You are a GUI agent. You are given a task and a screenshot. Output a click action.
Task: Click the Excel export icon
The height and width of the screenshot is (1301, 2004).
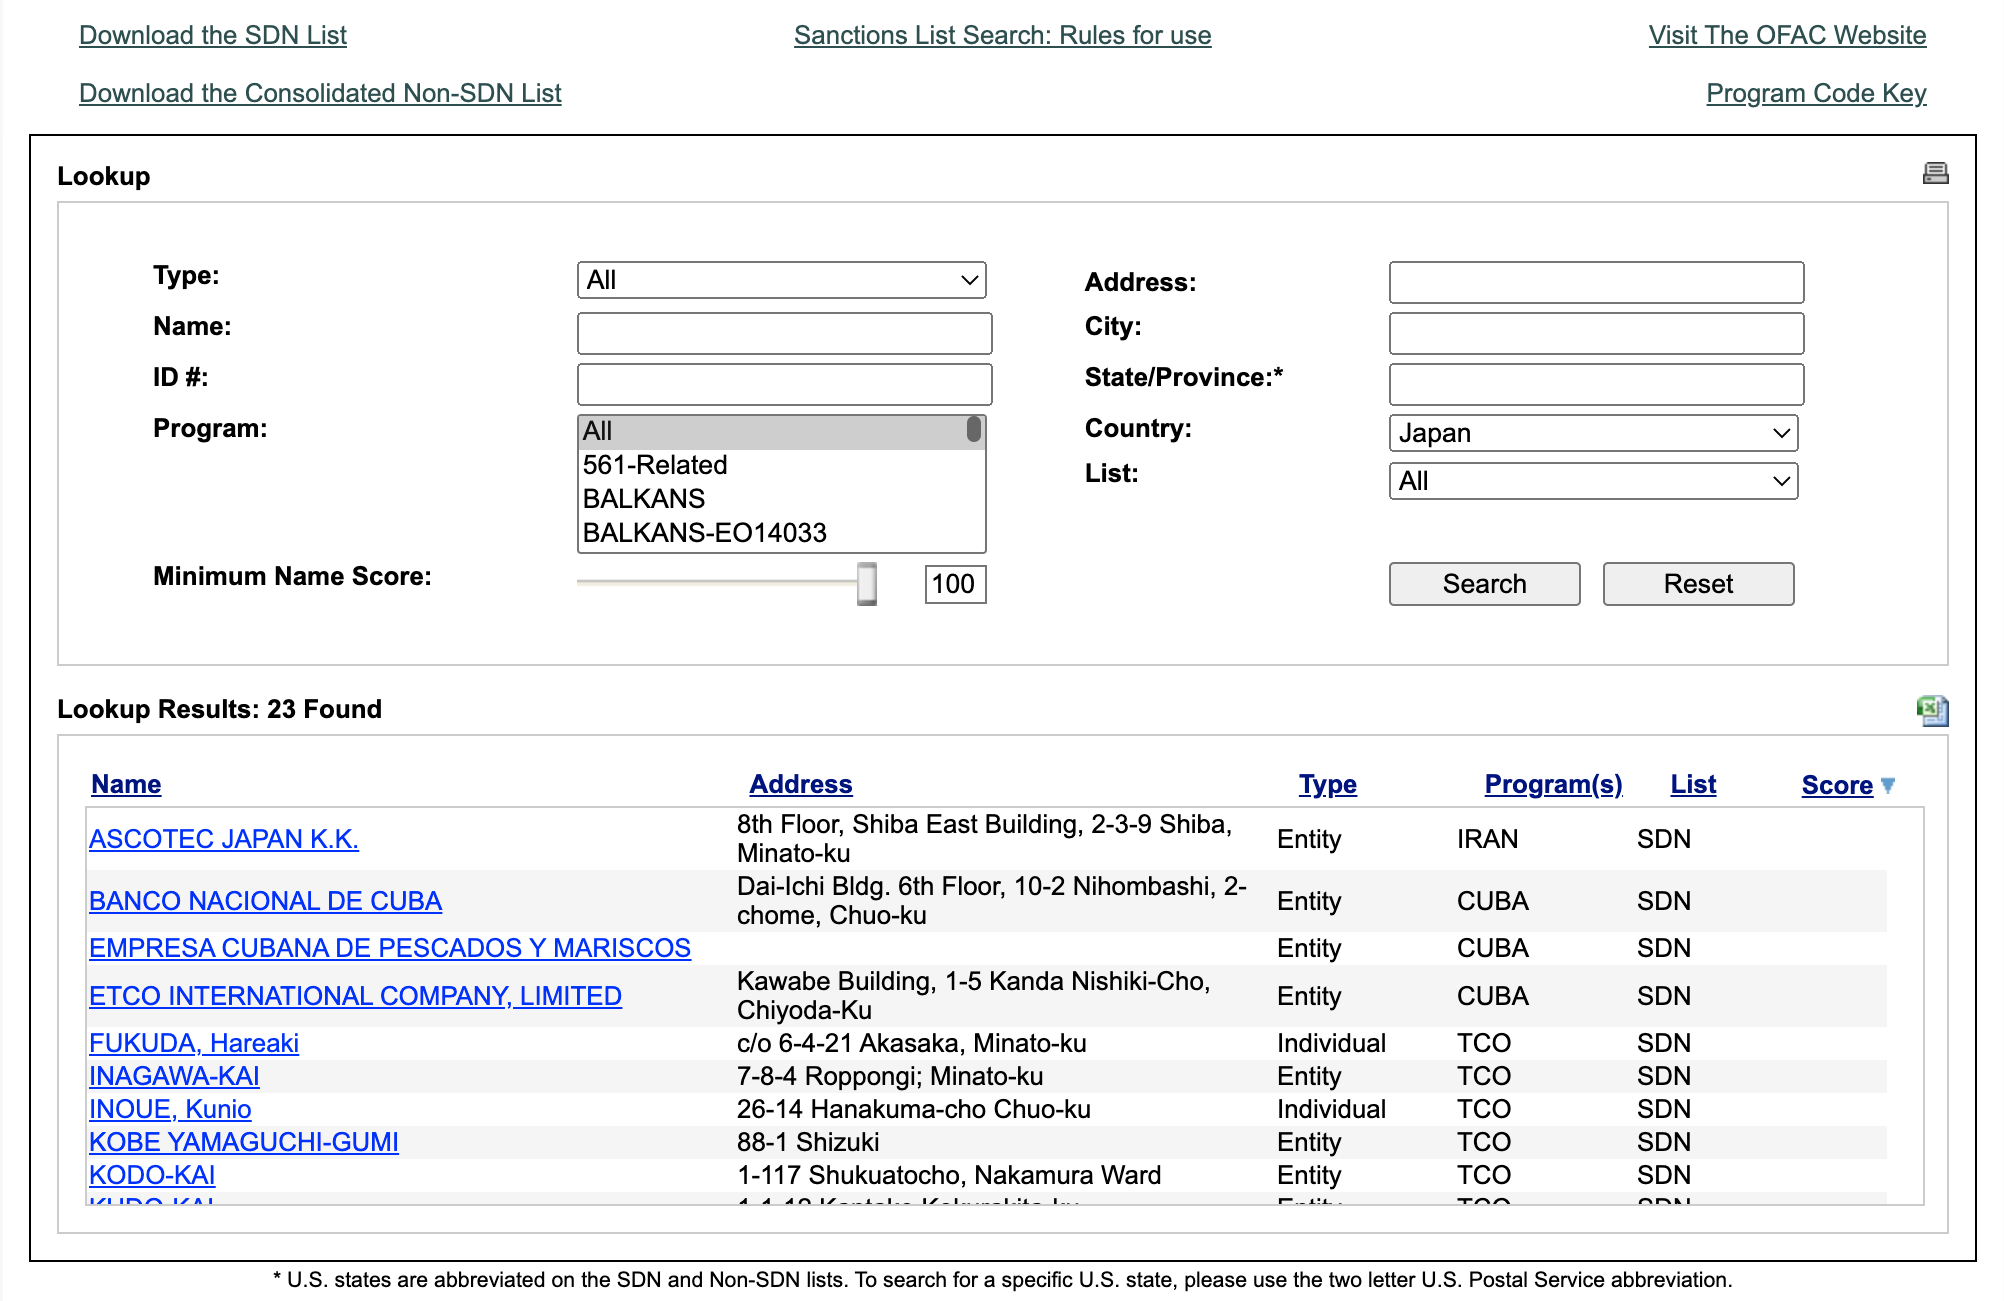(1932, 710)
